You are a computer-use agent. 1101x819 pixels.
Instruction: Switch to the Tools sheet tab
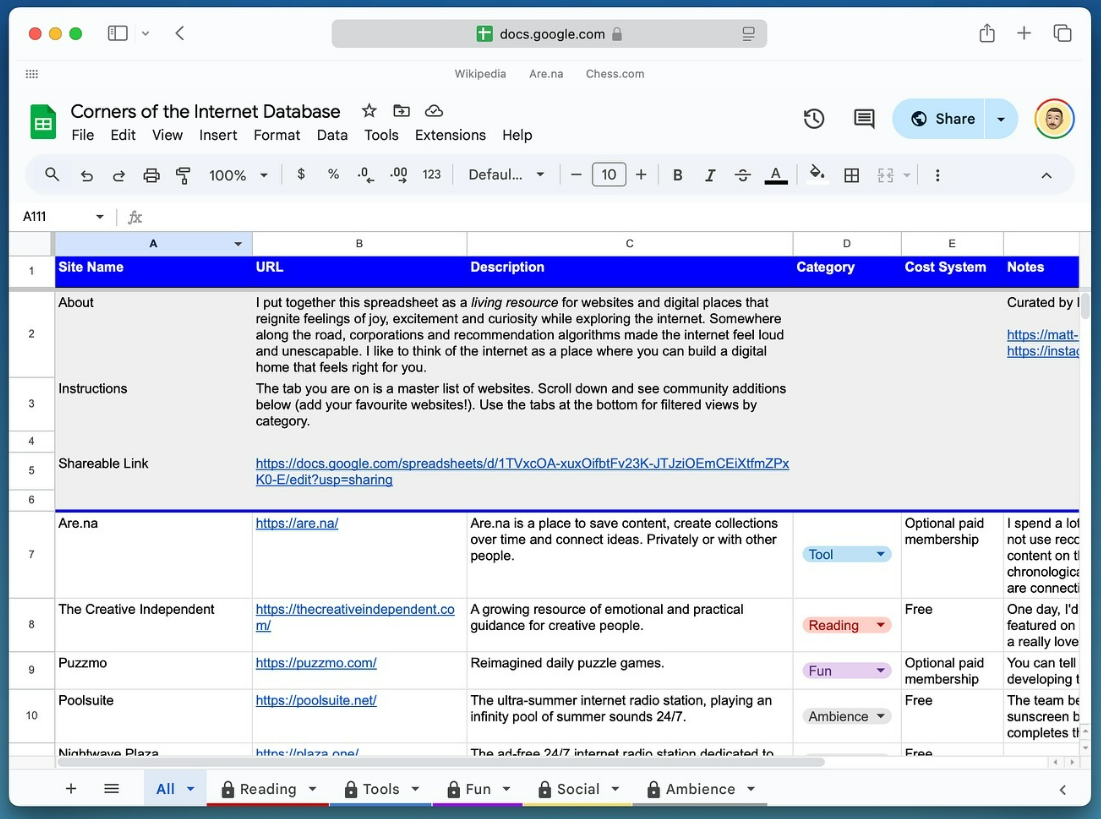click(x=381, y=789)
